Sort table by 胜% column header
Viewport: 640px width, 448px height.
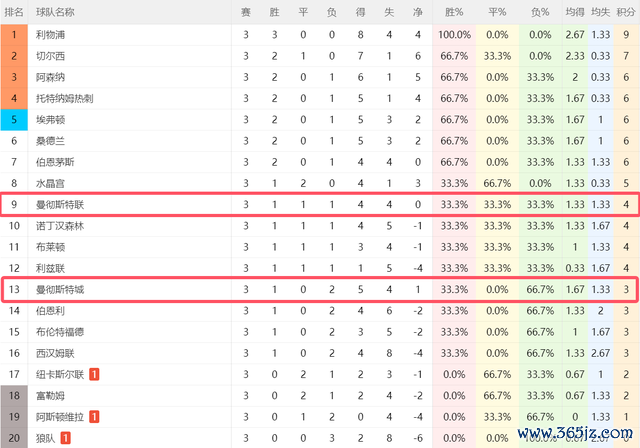[x=454, y=12]
